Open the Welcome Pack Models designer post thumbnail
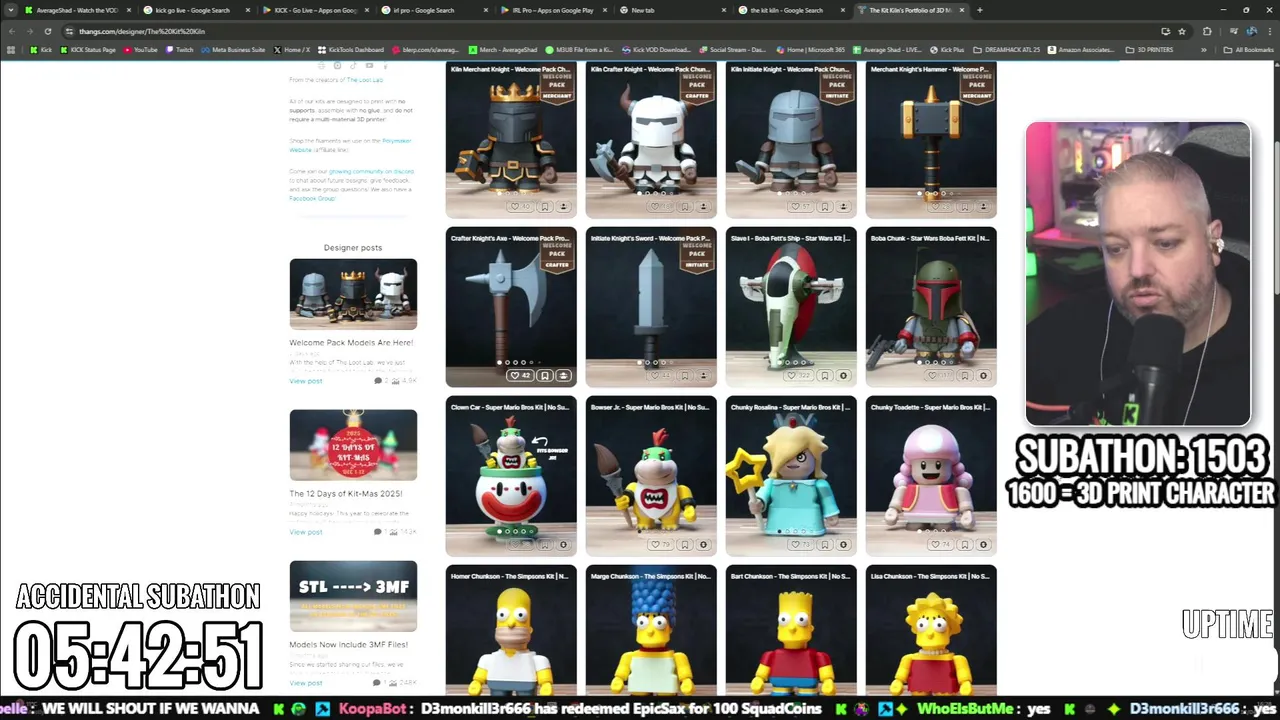The image size is (1280, 720). (x=353, y=294)
